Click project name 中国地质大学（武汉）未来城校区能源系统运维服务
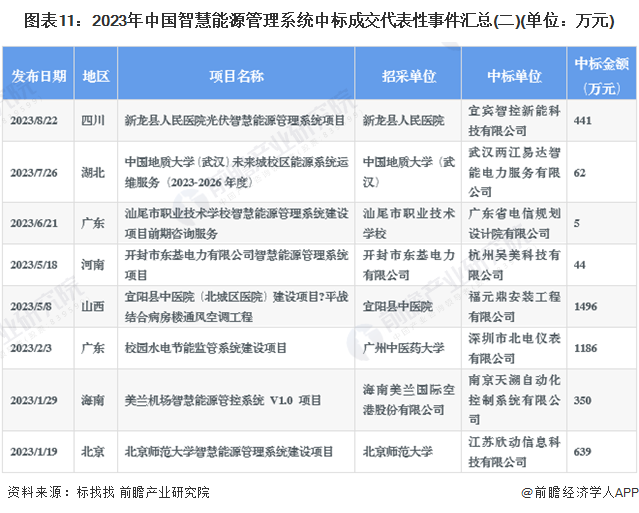 coord(236,172)
